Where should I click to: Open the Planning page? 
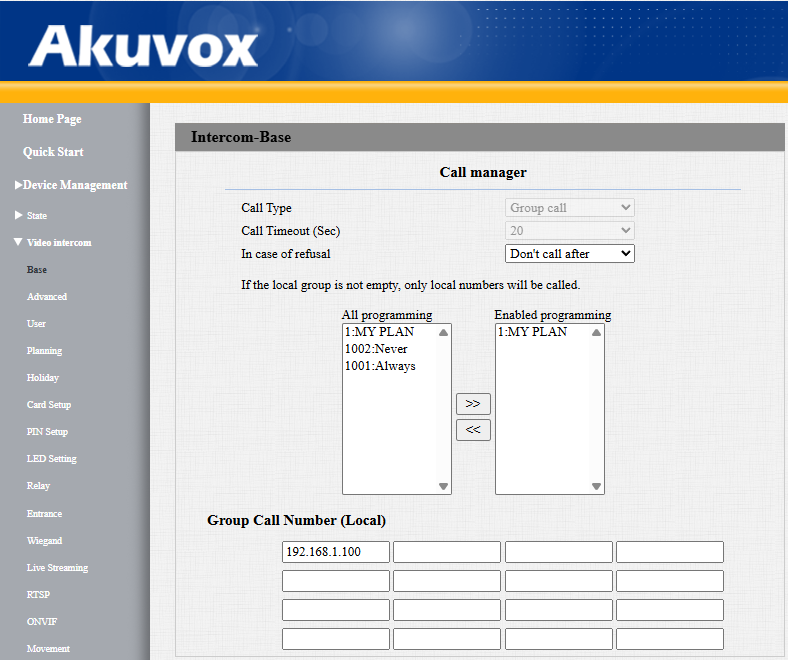[x=44, y=351]
